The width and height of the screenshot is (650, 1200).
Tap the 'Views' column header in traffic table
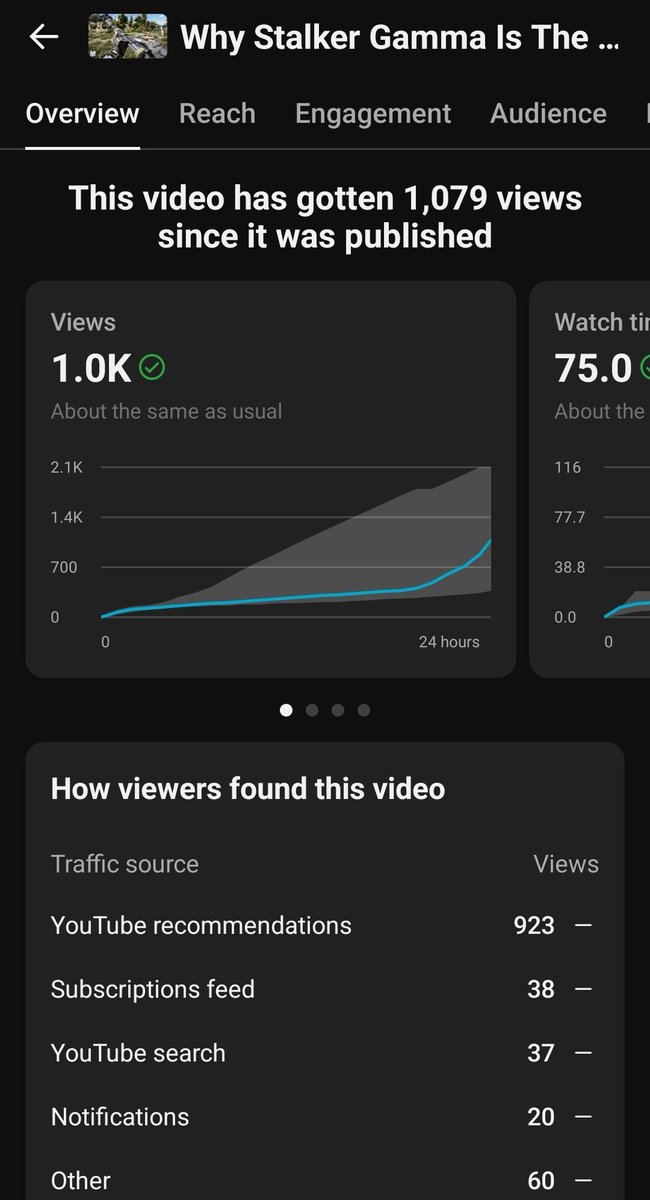[x=566, y=864]
